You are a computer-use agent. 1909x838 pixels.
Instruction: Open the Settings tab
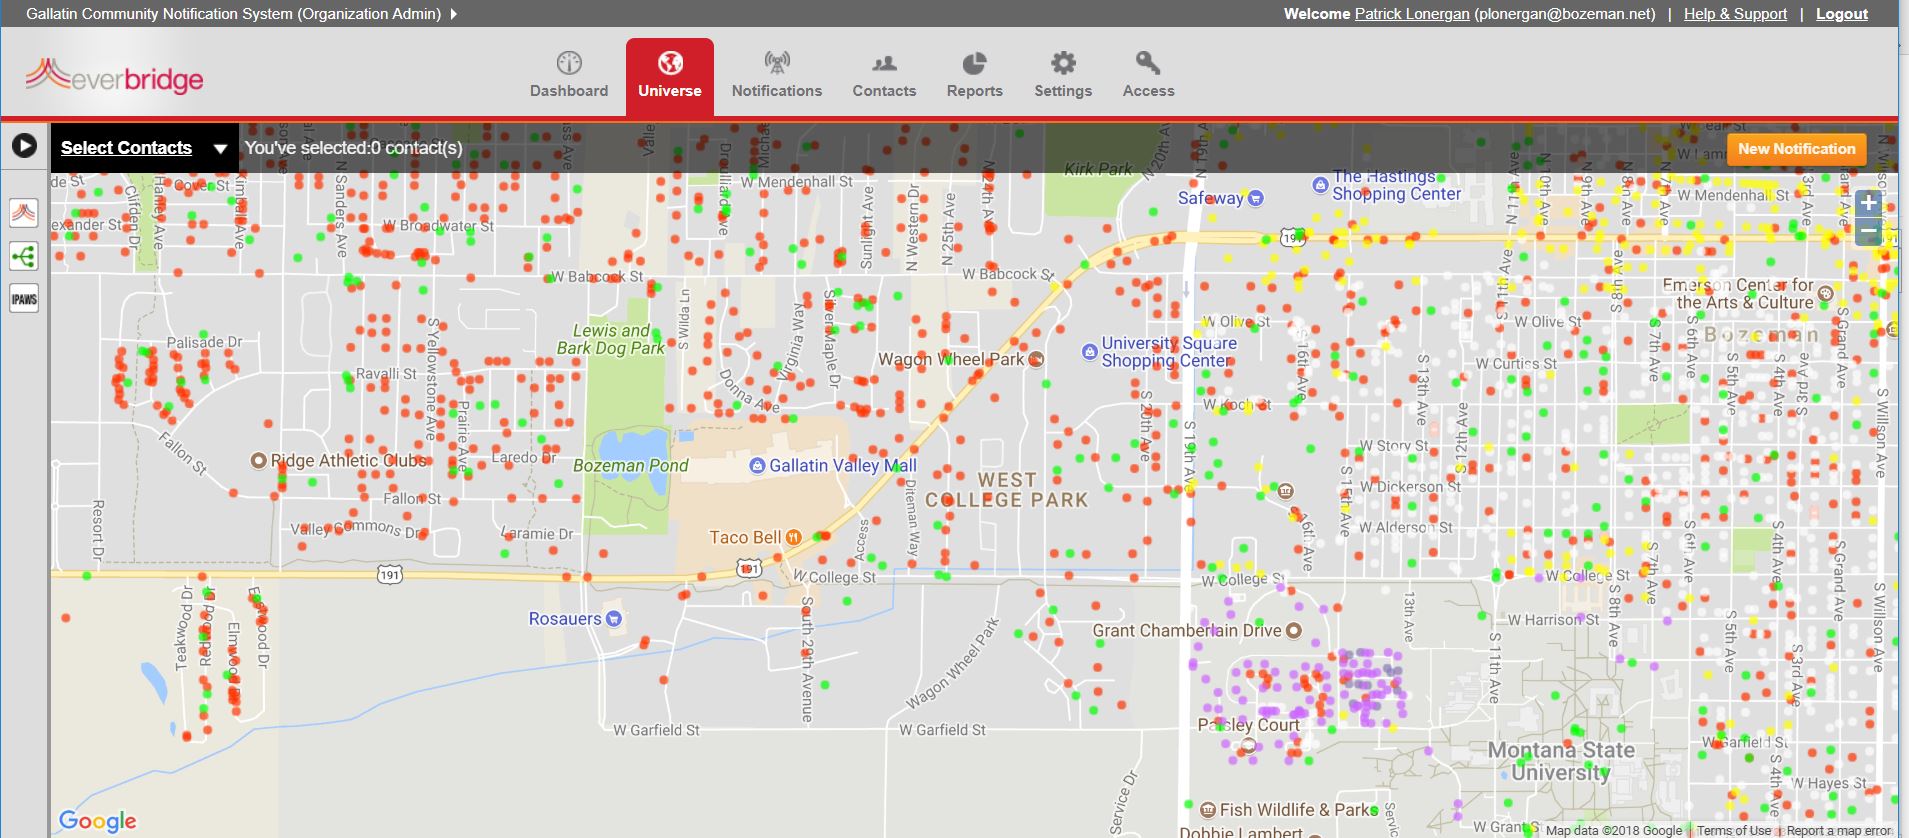1063,75
